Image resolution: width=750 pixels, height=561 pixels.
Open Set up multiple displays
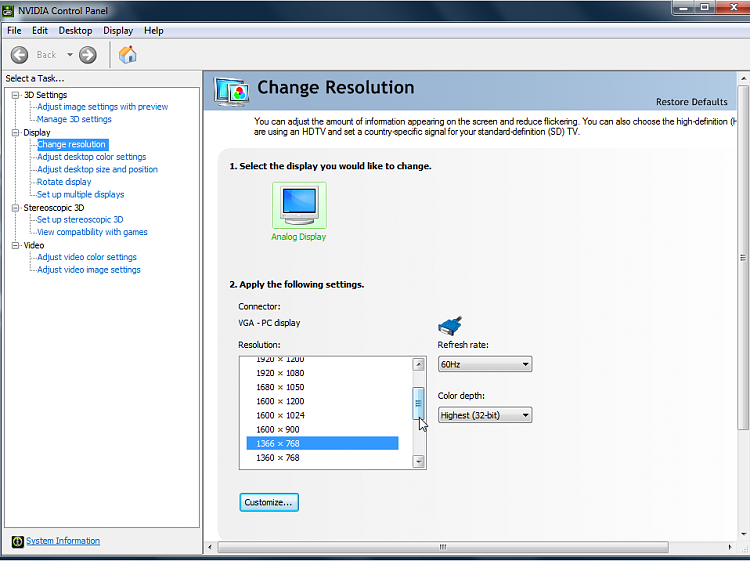[80, 194]
